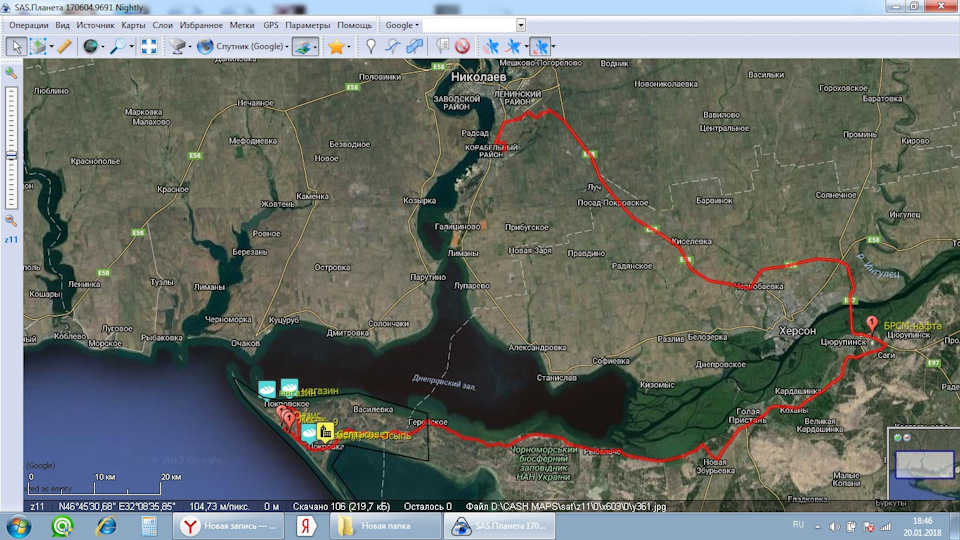
Task: Switch to Новая запись Yandex browser window
Action: click(227, 526)
